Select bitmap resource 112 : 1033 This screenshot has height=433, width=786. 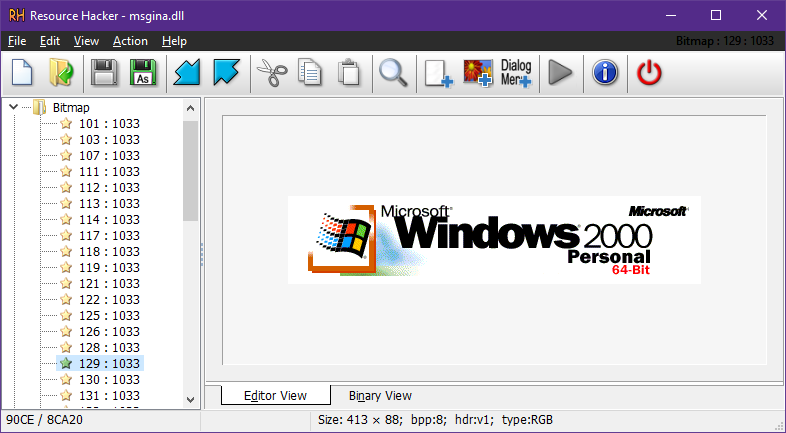pyautogui.click(x=109, y=187)
